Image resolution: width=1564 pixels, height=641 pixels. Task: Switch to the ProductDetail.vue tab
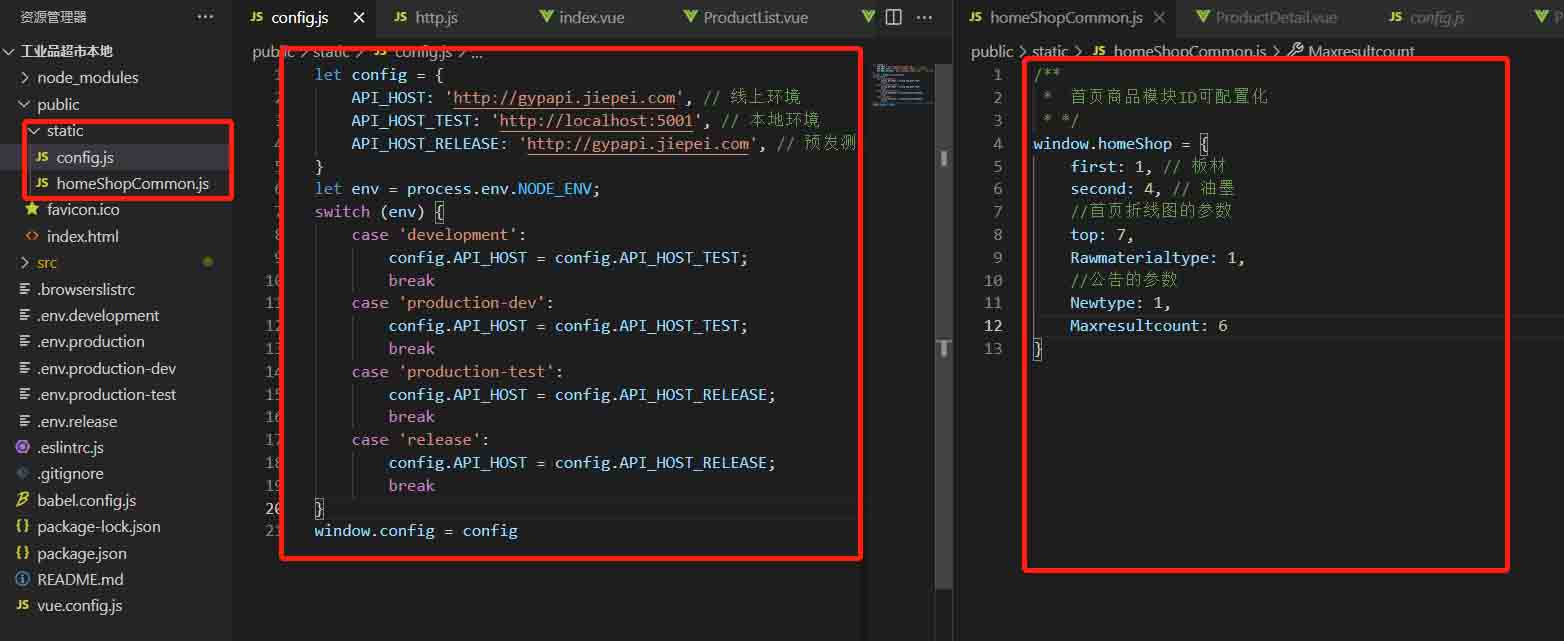pyautogui.click(x=1275, y=18)
